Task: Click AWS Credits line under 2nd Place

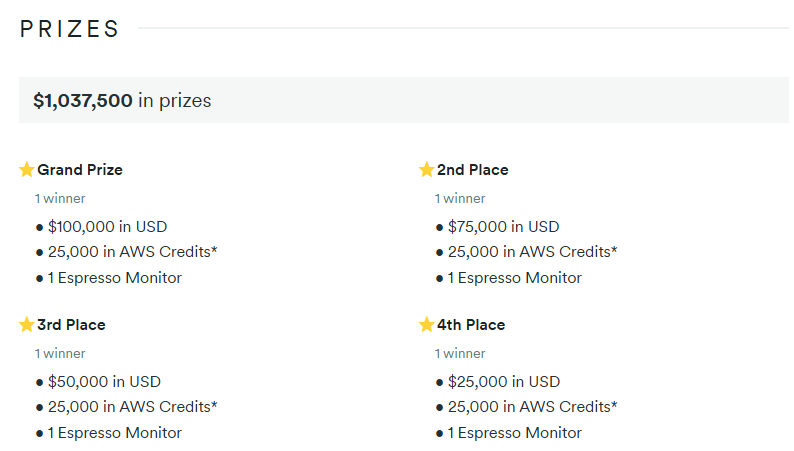Action: [532, 252]
